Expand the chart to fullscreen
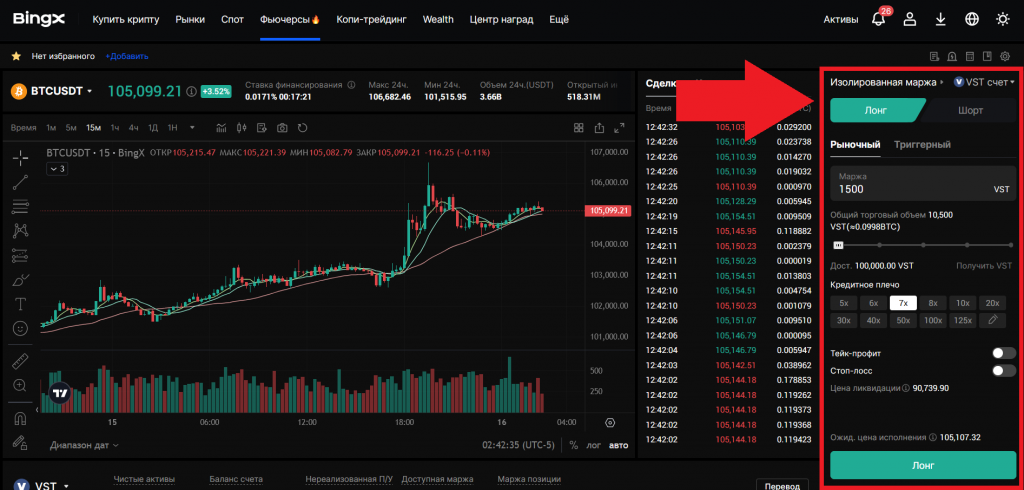The height and width of the screenshot is (490, 1024). coord(619,127)
